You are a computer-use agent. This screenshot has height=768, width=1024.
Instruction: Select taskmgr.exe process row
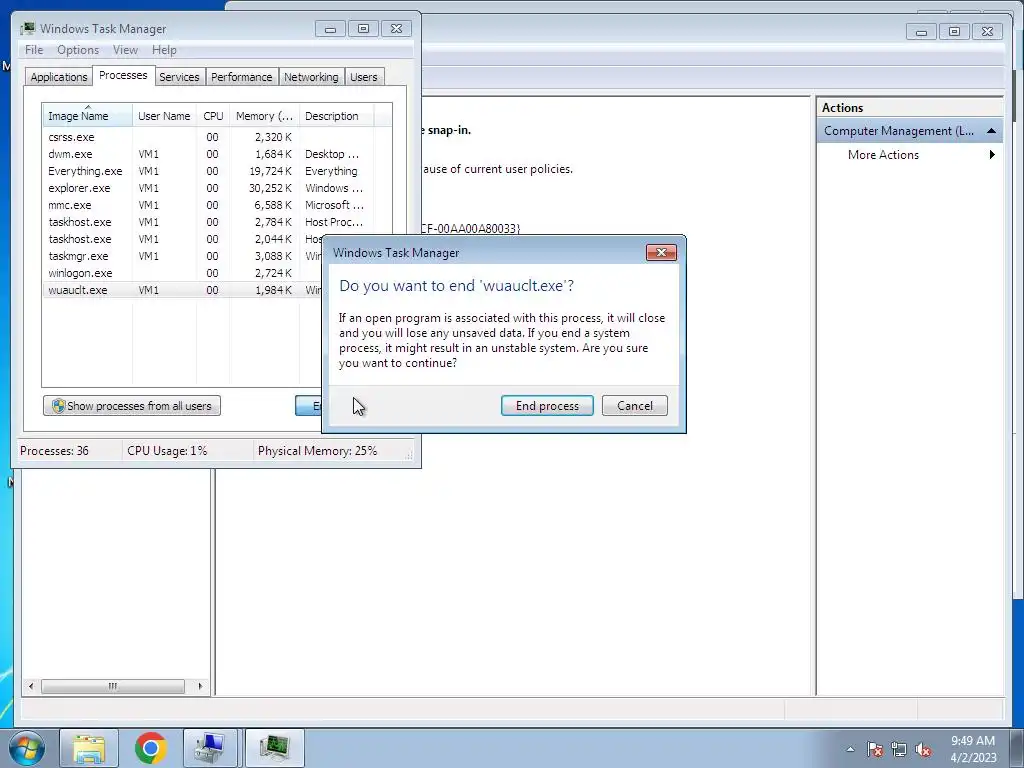pyautogui.click(x=182, y=256)
